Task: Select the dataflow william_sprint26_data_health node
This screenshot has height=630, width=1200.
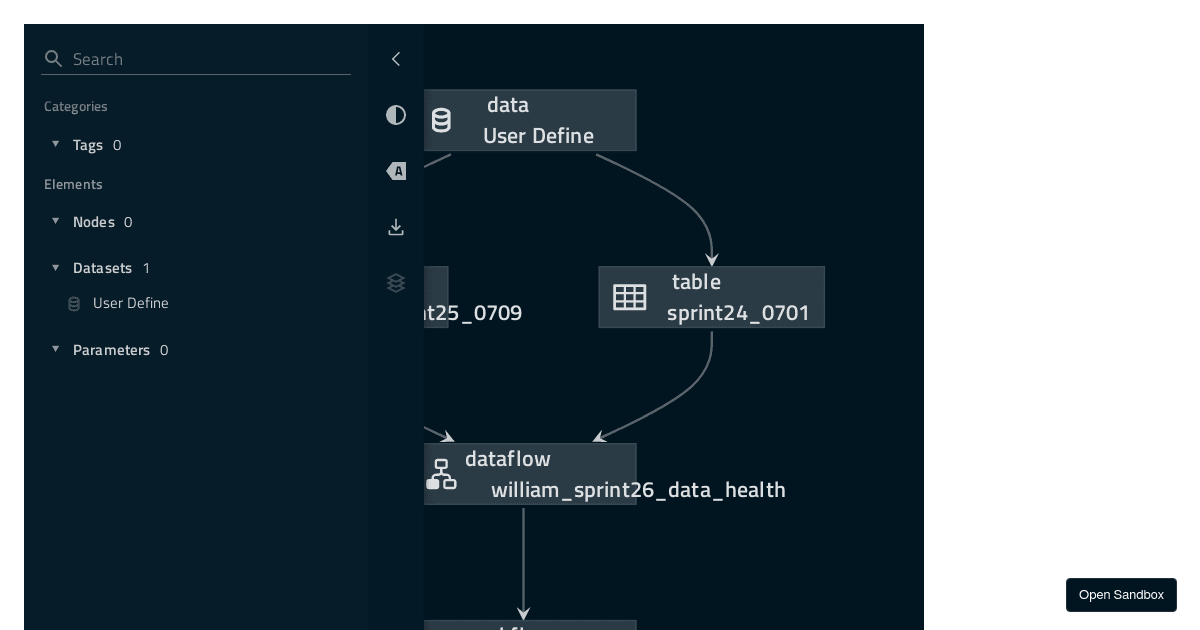Action: (x=530, y=474)
